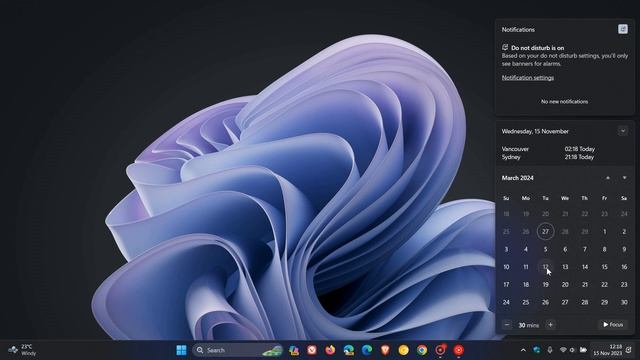Select date 11 in the calendar
This screenshot has height=360, width=640.
526,267
